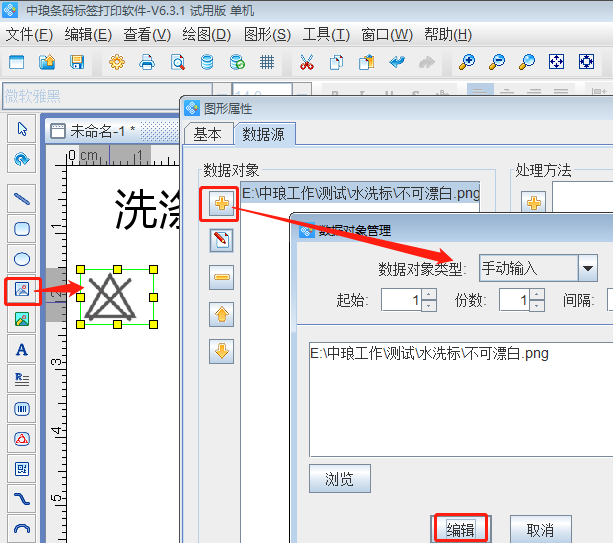Decrease the 份数 value with down stepper

[535, 306]
